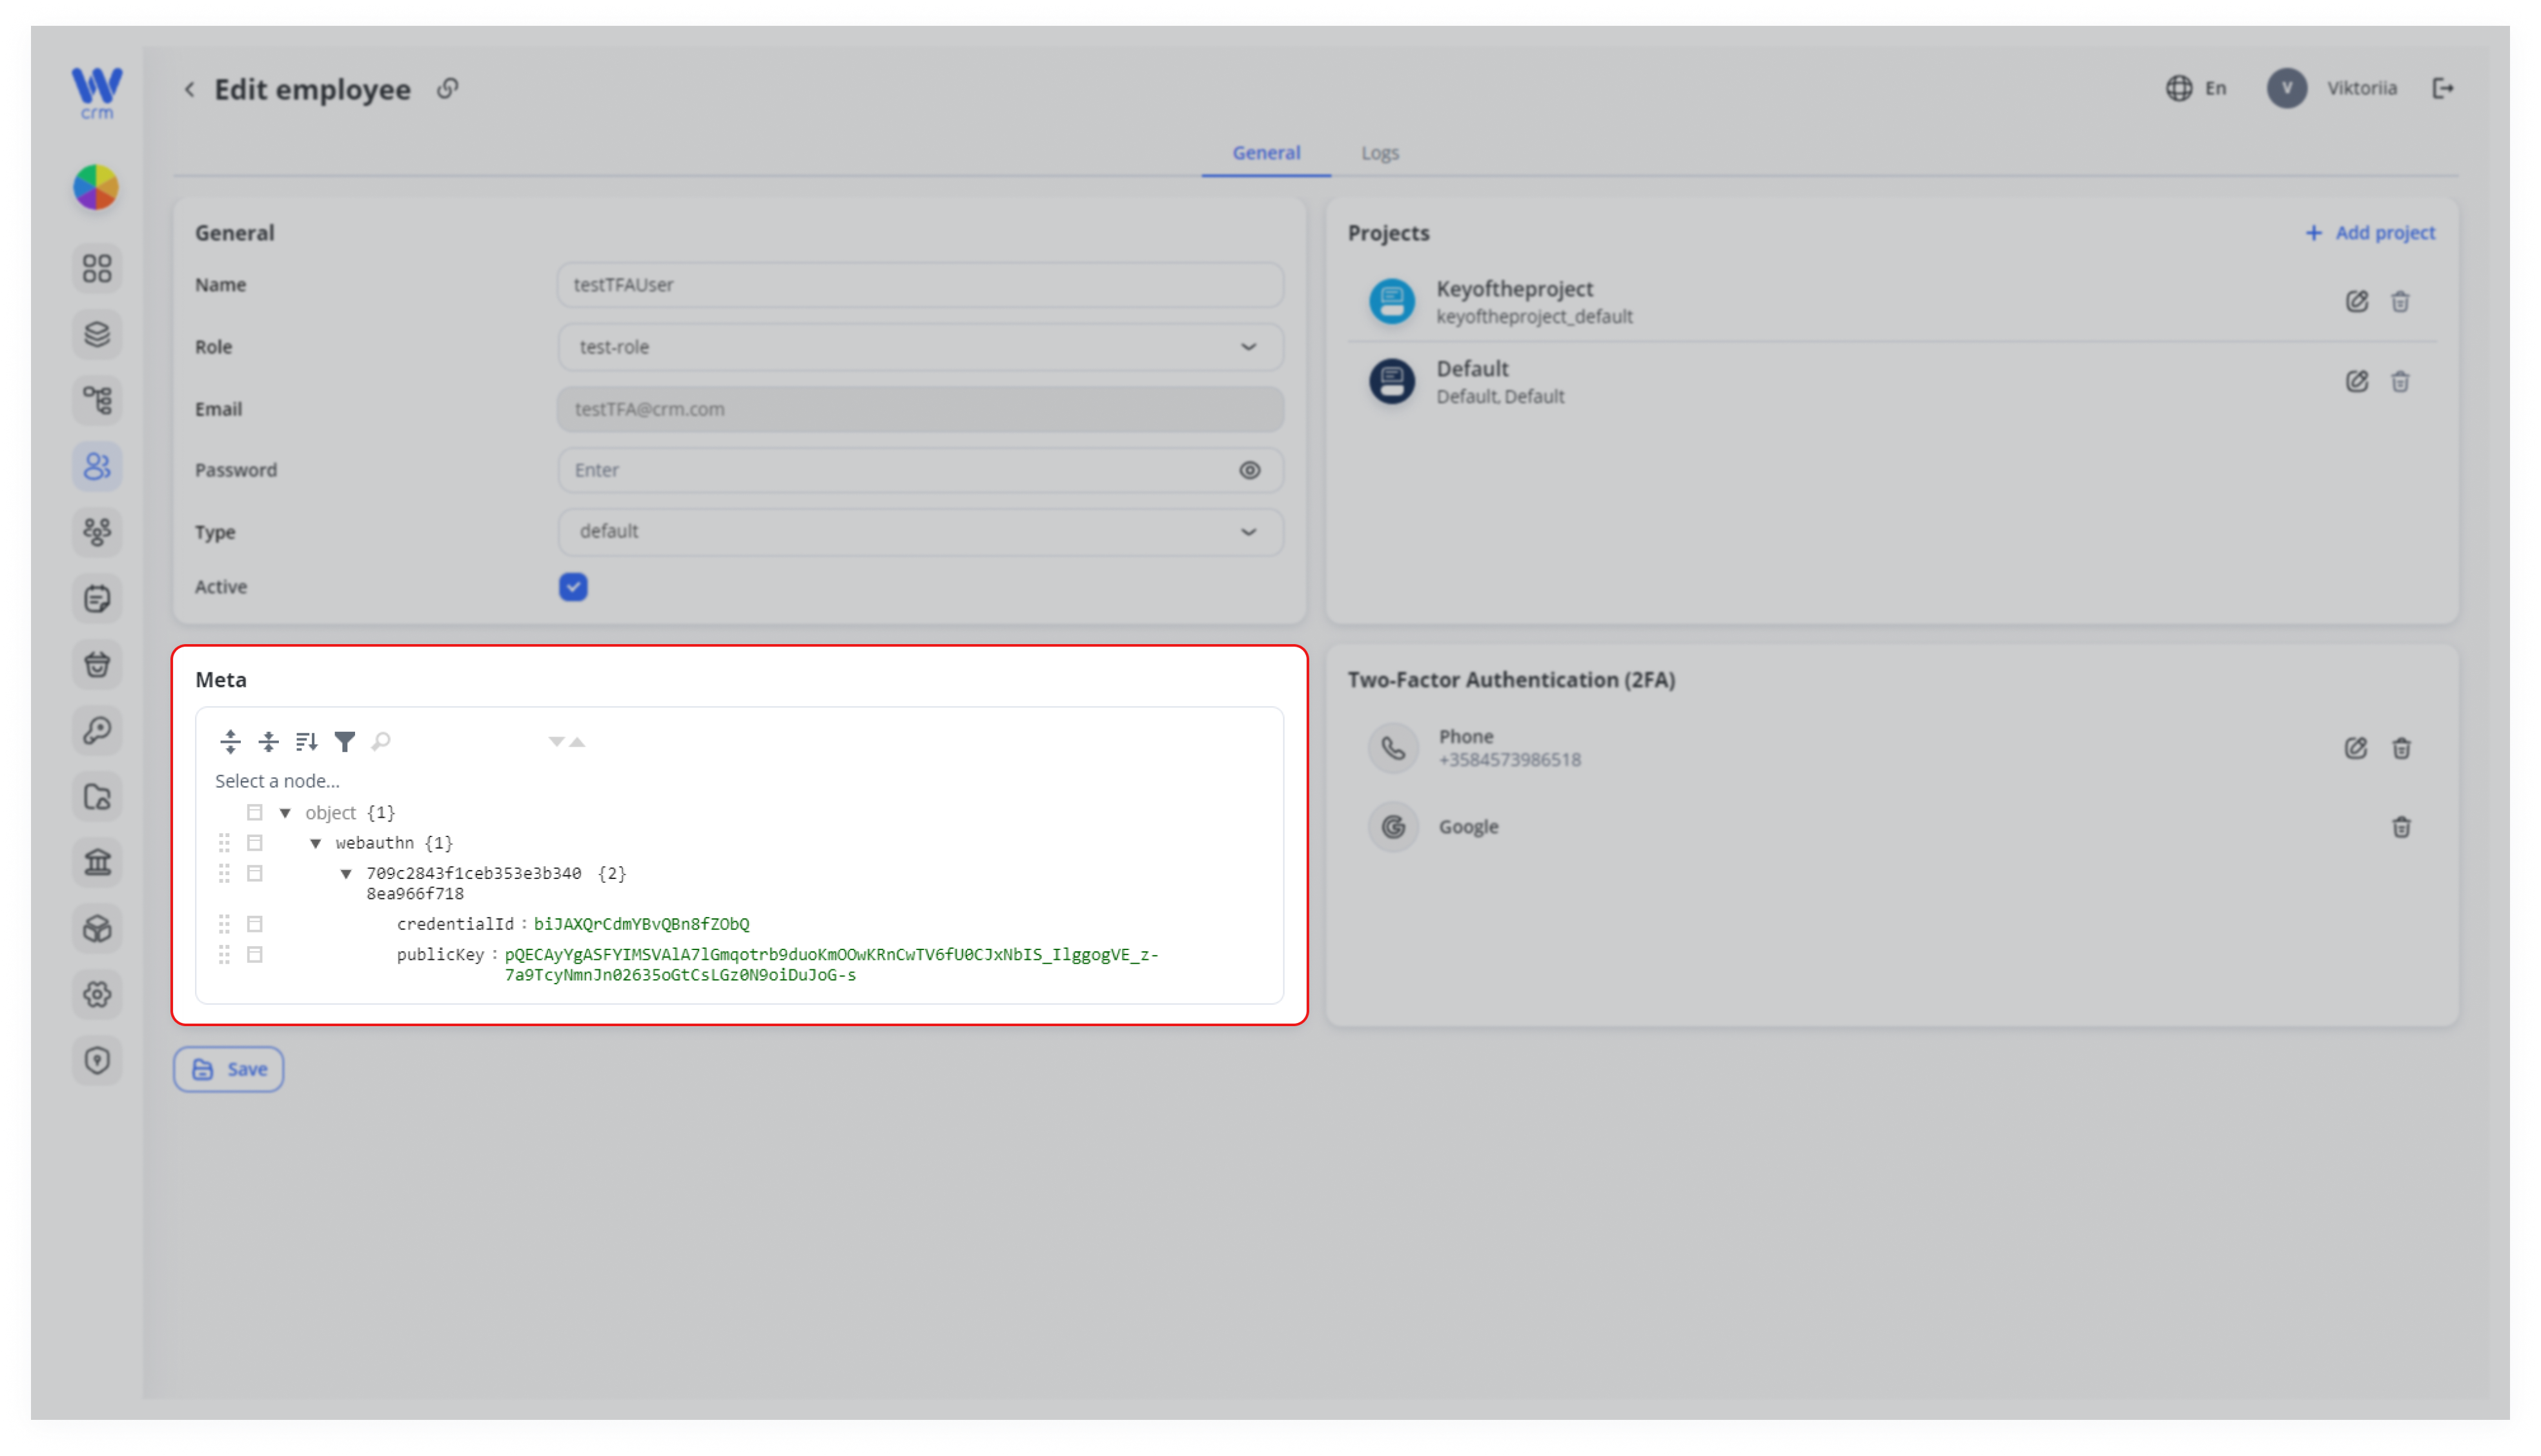Uncheck the Active checkbox

574,587
